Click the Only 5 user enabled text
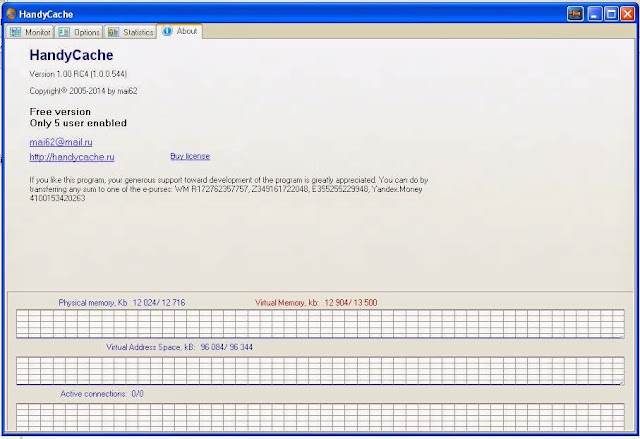 click(x=78, y=123)
